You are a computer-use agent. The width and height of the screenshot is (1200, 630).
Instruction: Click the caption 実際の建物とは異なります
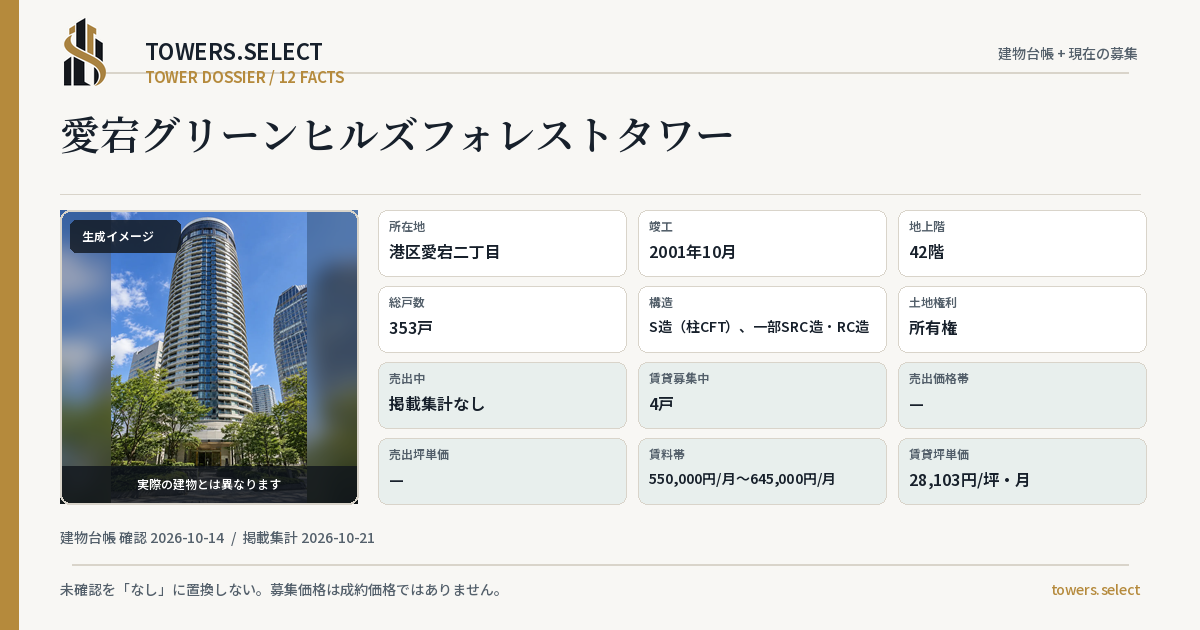point(209,484)
